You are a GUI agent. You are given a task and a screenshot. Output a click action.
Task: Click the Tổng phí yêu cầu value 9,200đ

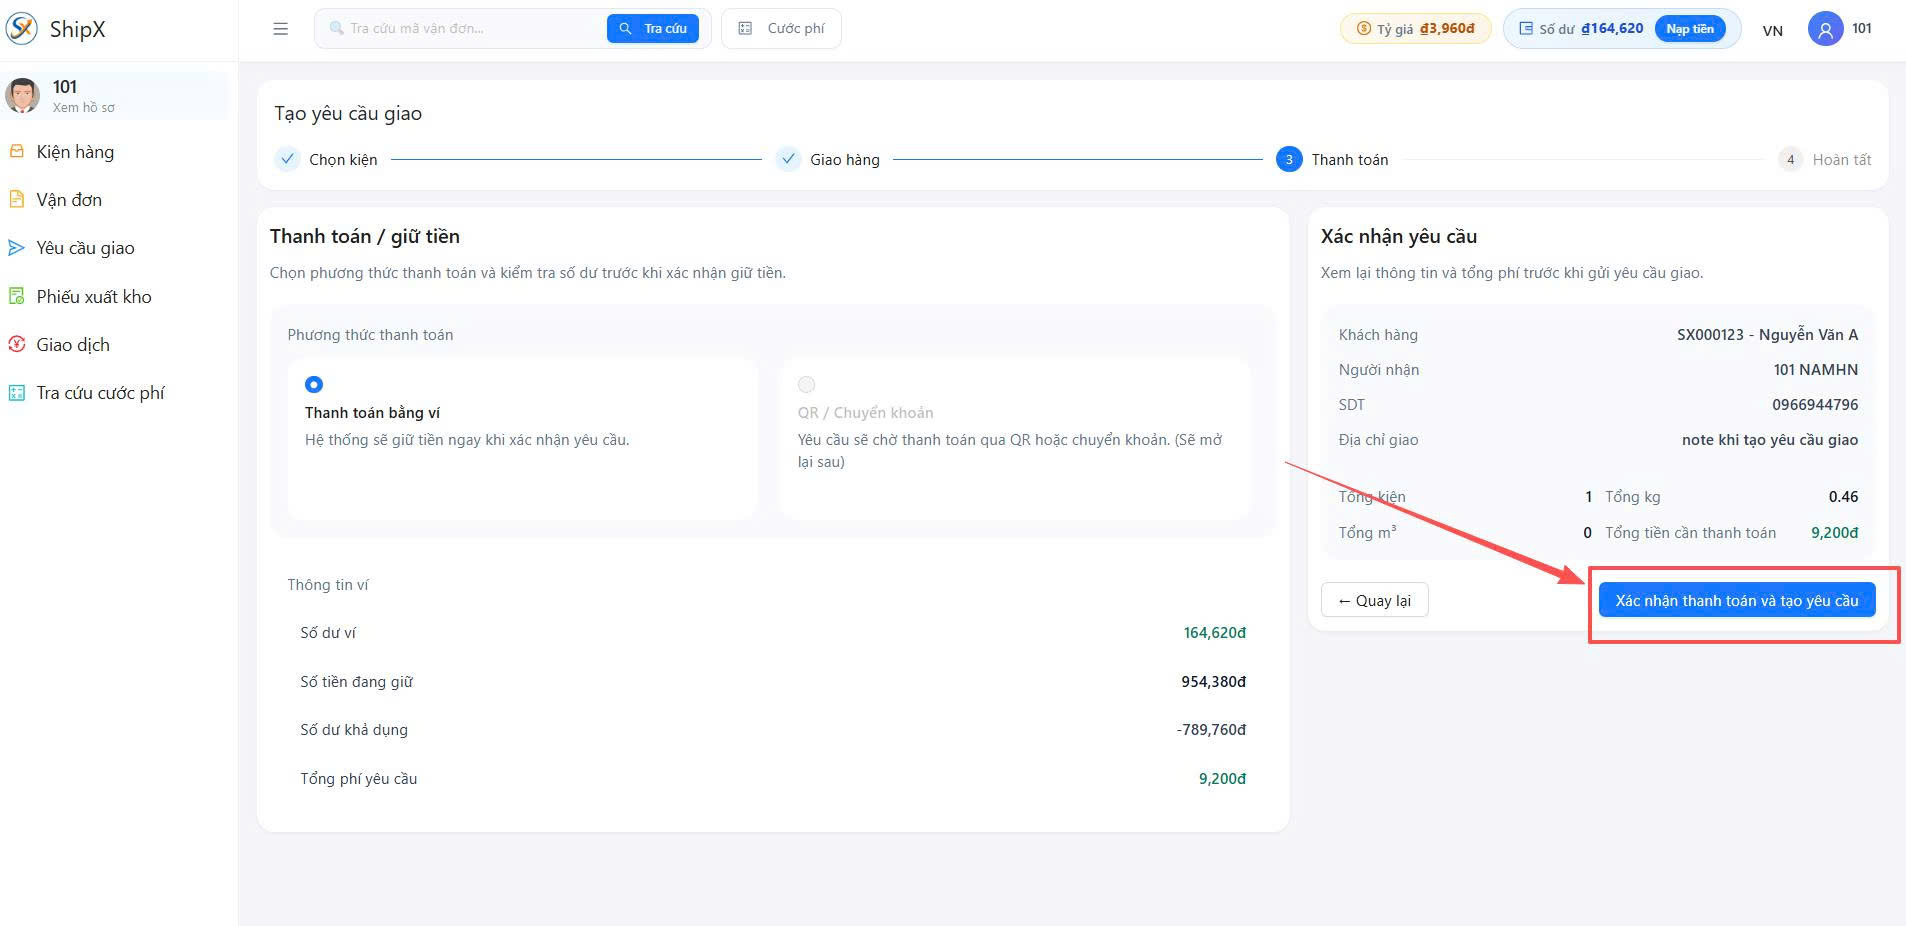click(x=1223, y=779)
